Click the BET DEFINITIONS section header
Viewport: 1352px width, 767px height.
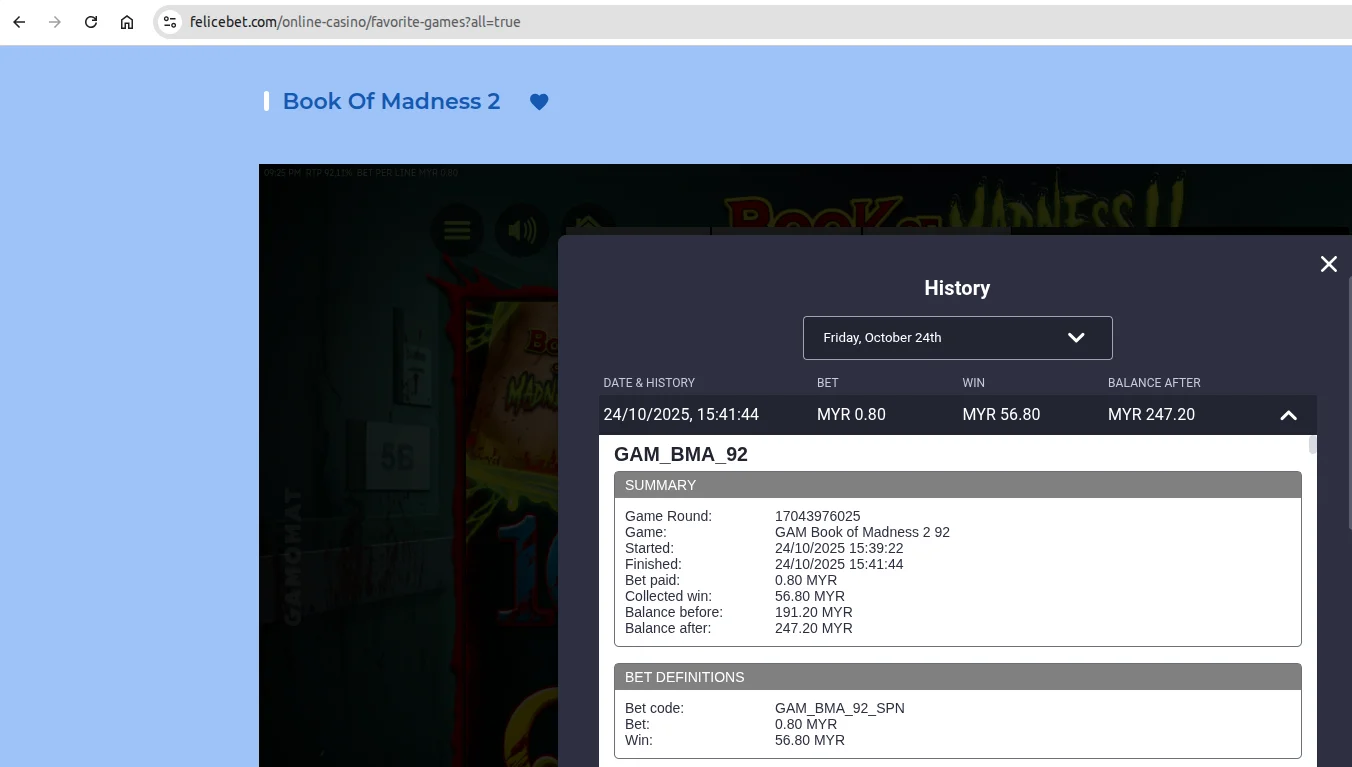958,677
